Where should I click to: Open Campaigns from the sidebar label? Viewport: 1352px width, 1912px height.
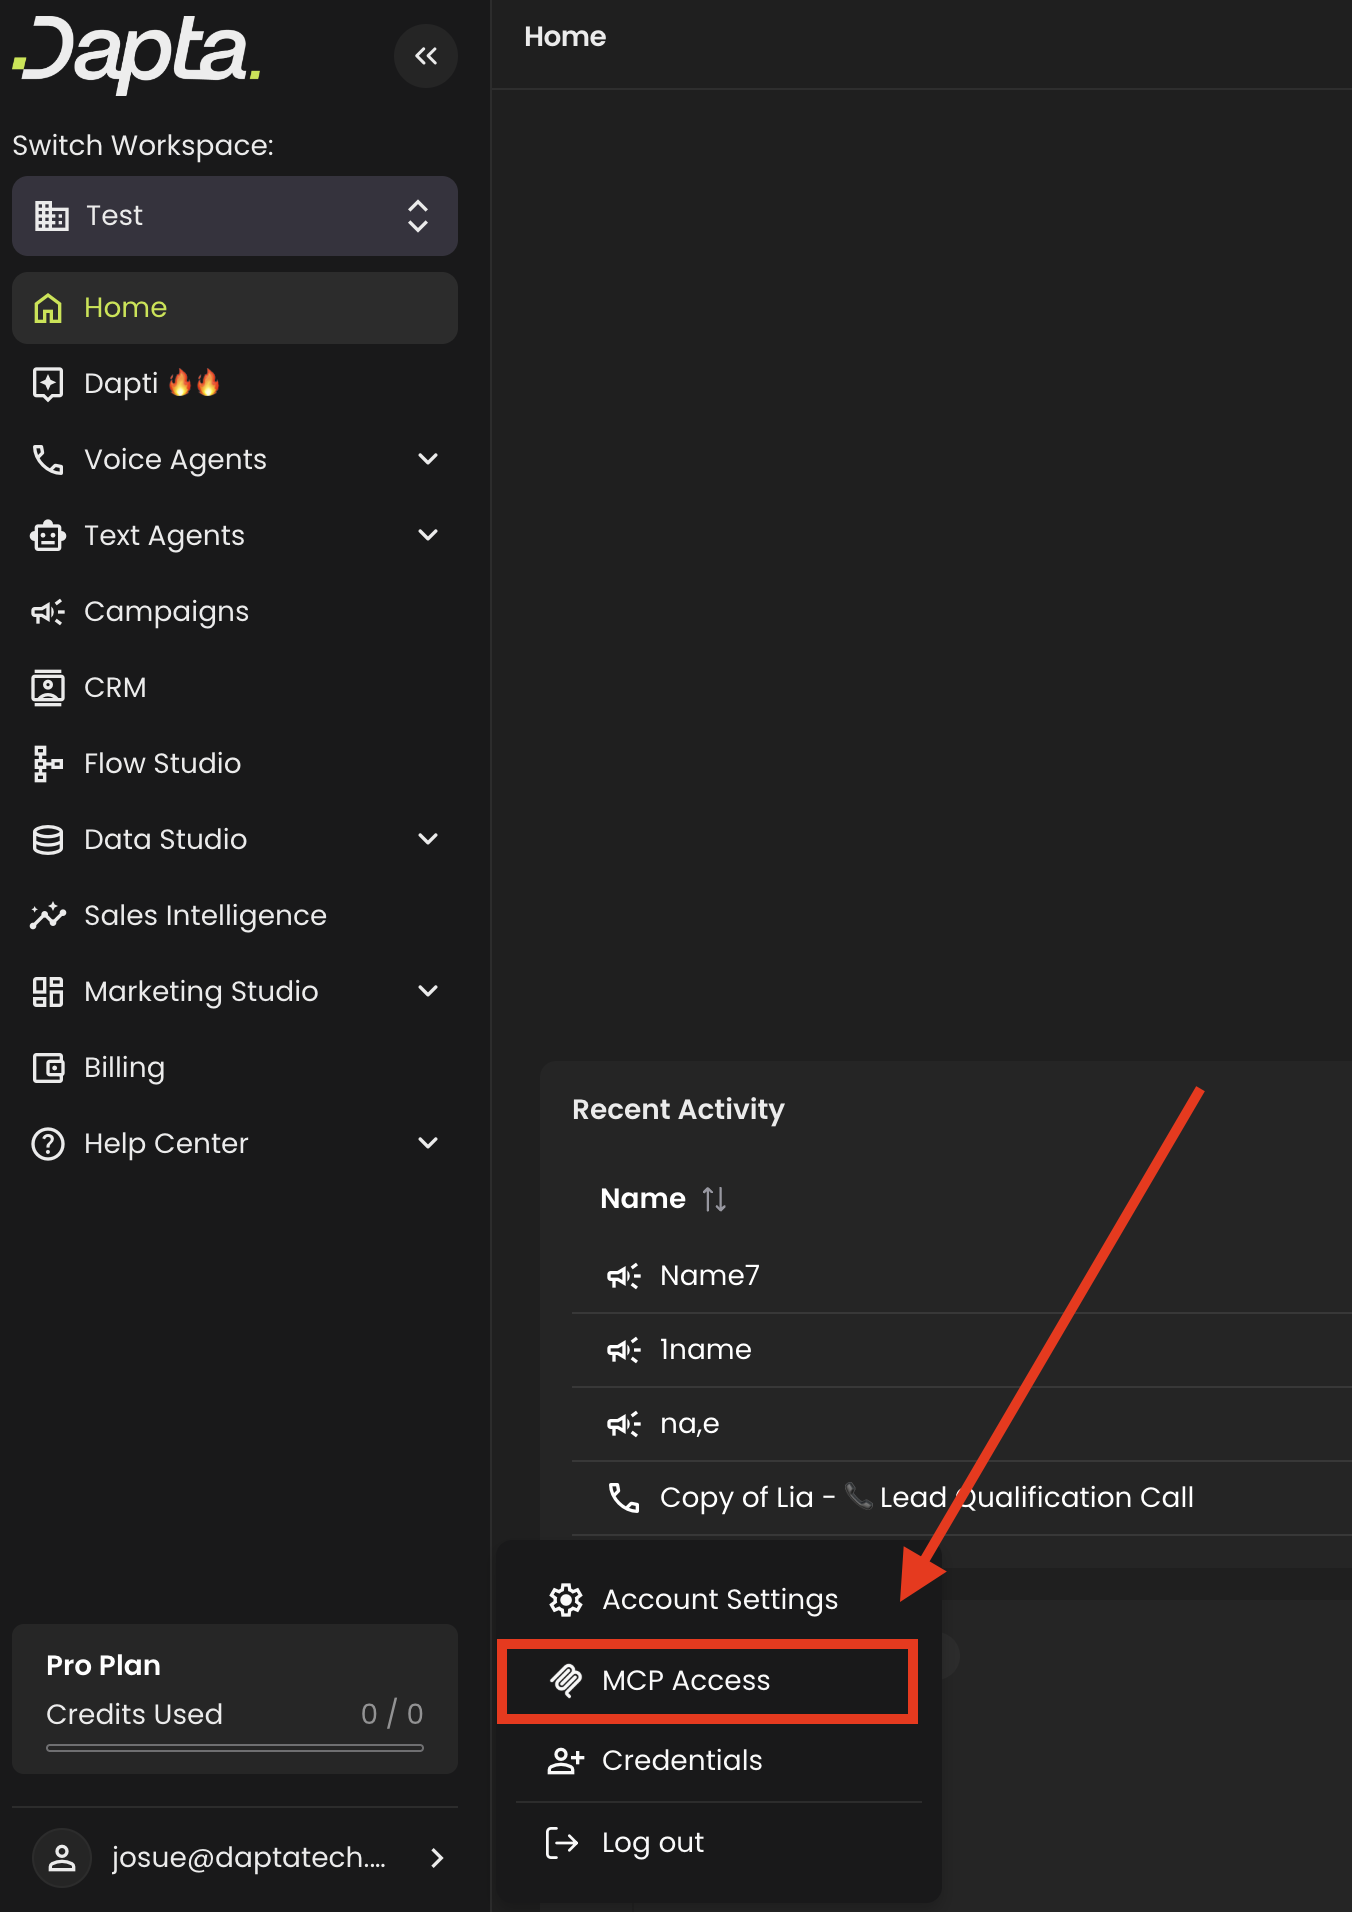[x=166, y=612]
